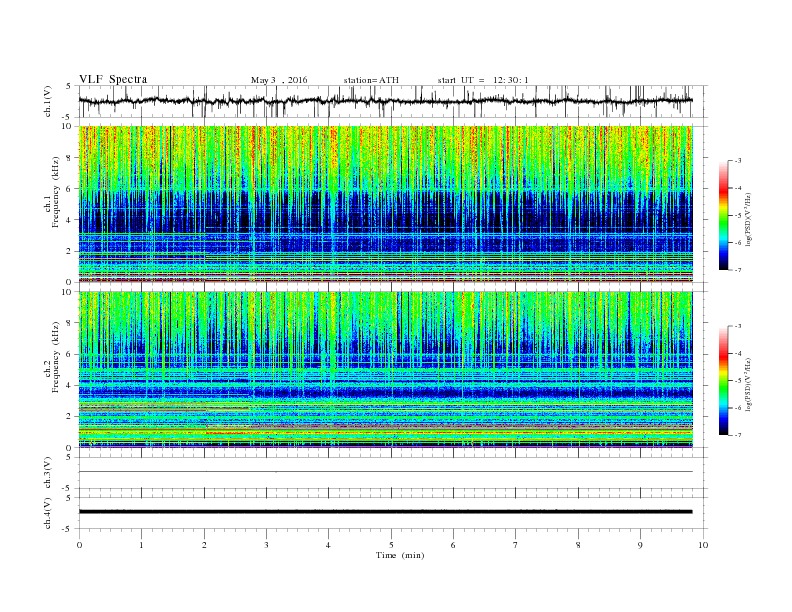This screenshot has height=612, width=792.
Task: Click the "-3" tick on ch.1 color bar
Action: 737,161
